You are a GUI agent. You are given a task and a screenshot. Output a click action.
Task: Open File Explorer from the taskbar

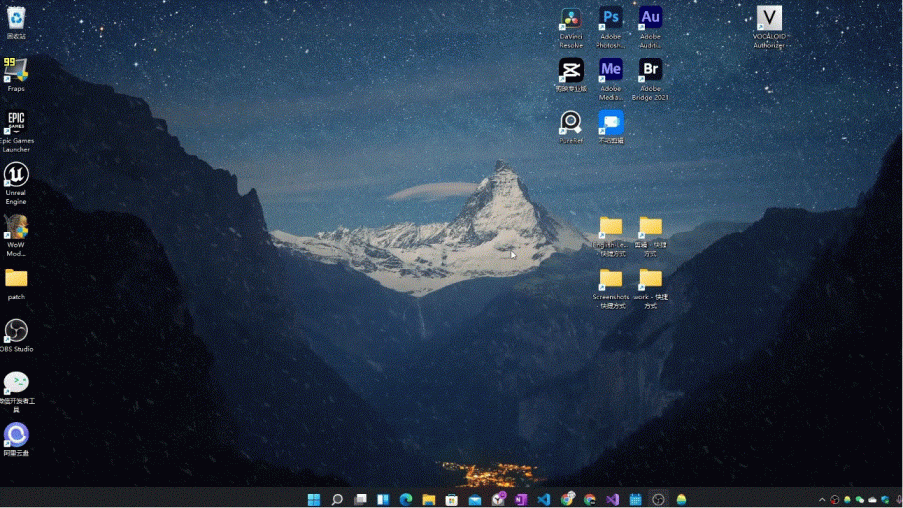[x=429, y=499]
